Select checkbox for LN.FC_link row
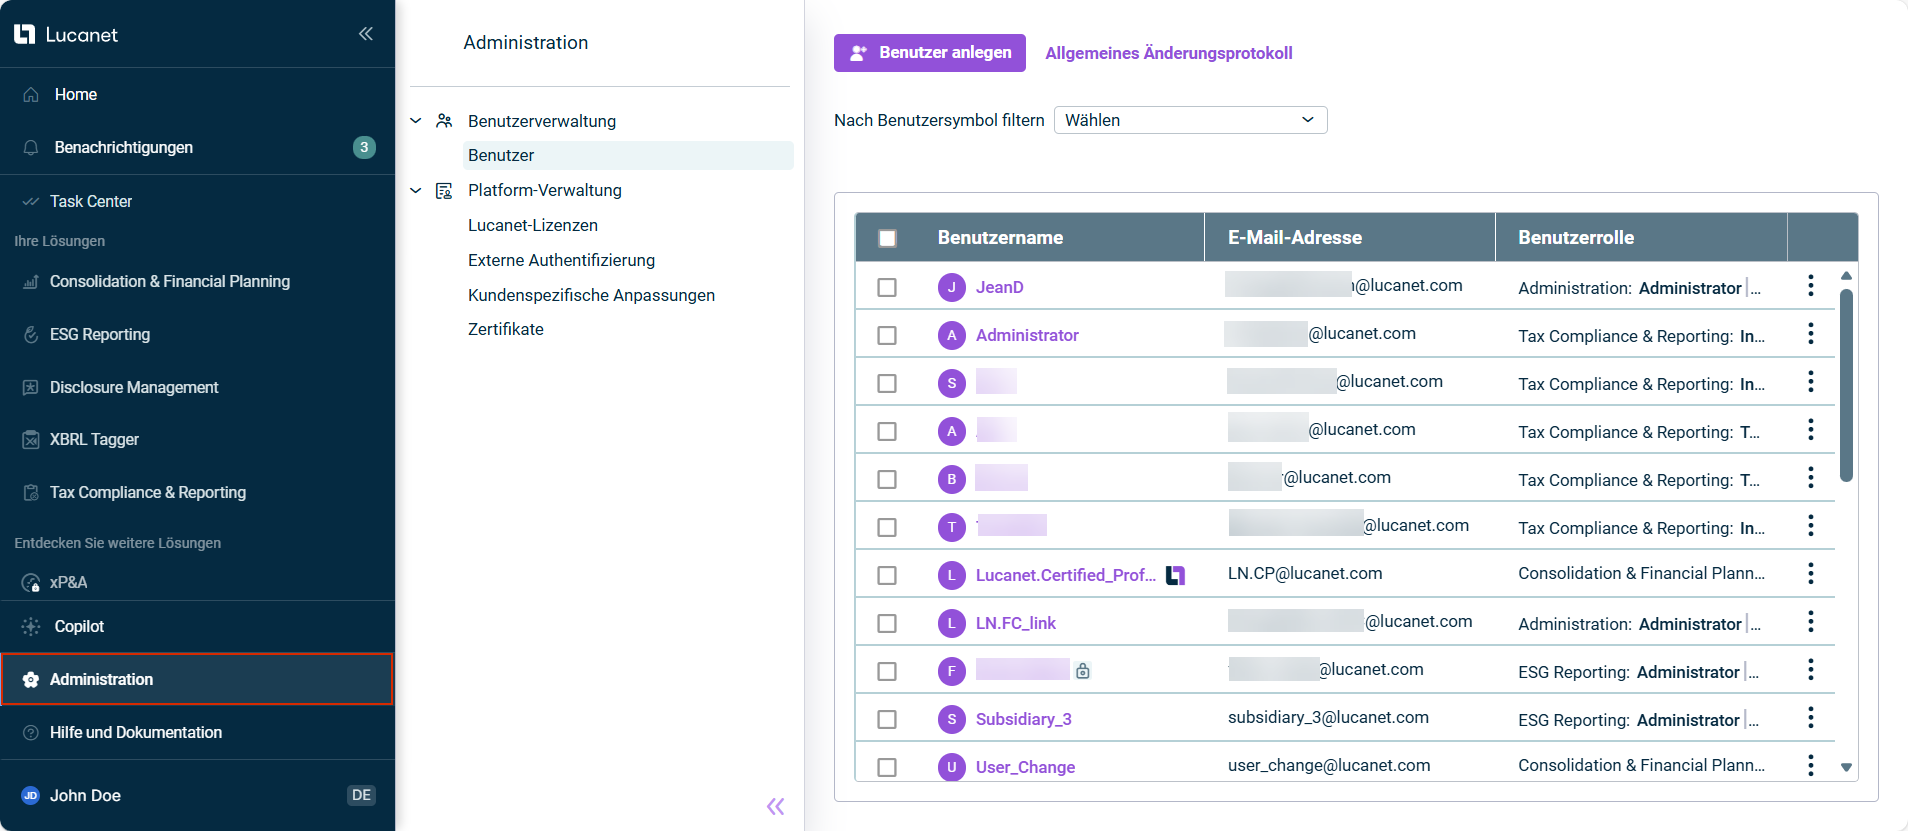Screen dimensions: 1908x831 coord(887,623)
